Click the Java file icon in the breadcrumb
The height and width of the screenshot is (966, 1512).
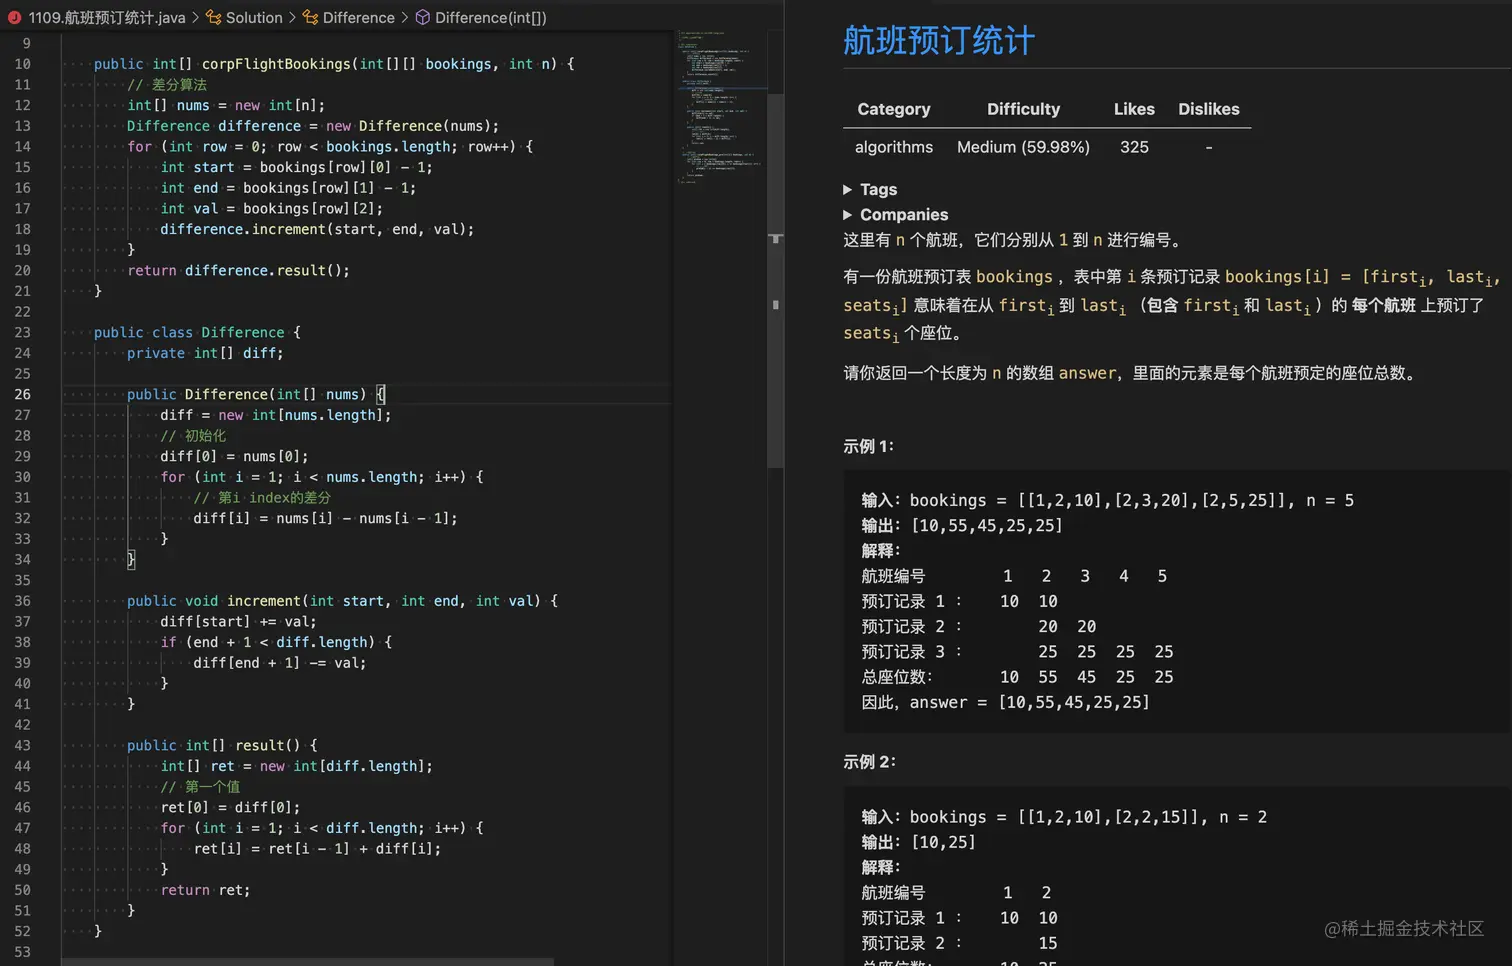click(x=14, y=17)
